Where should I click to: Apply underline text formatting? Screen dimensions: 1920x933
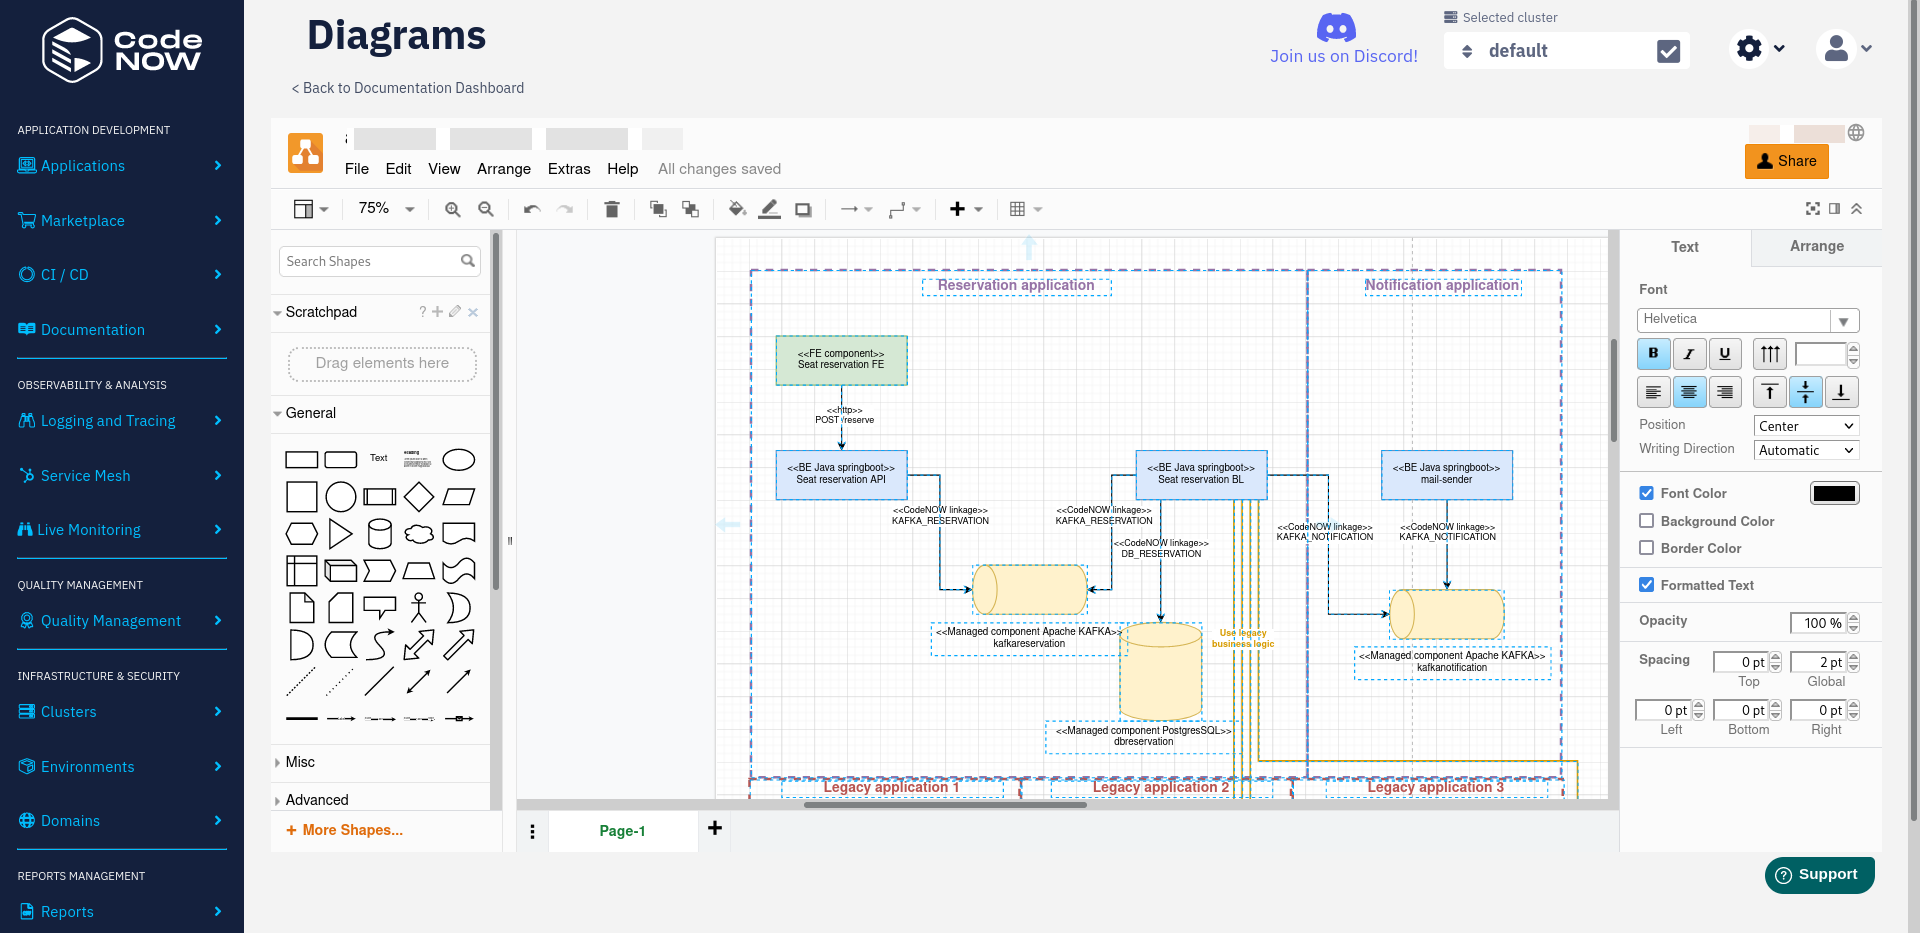[1725, 353]
